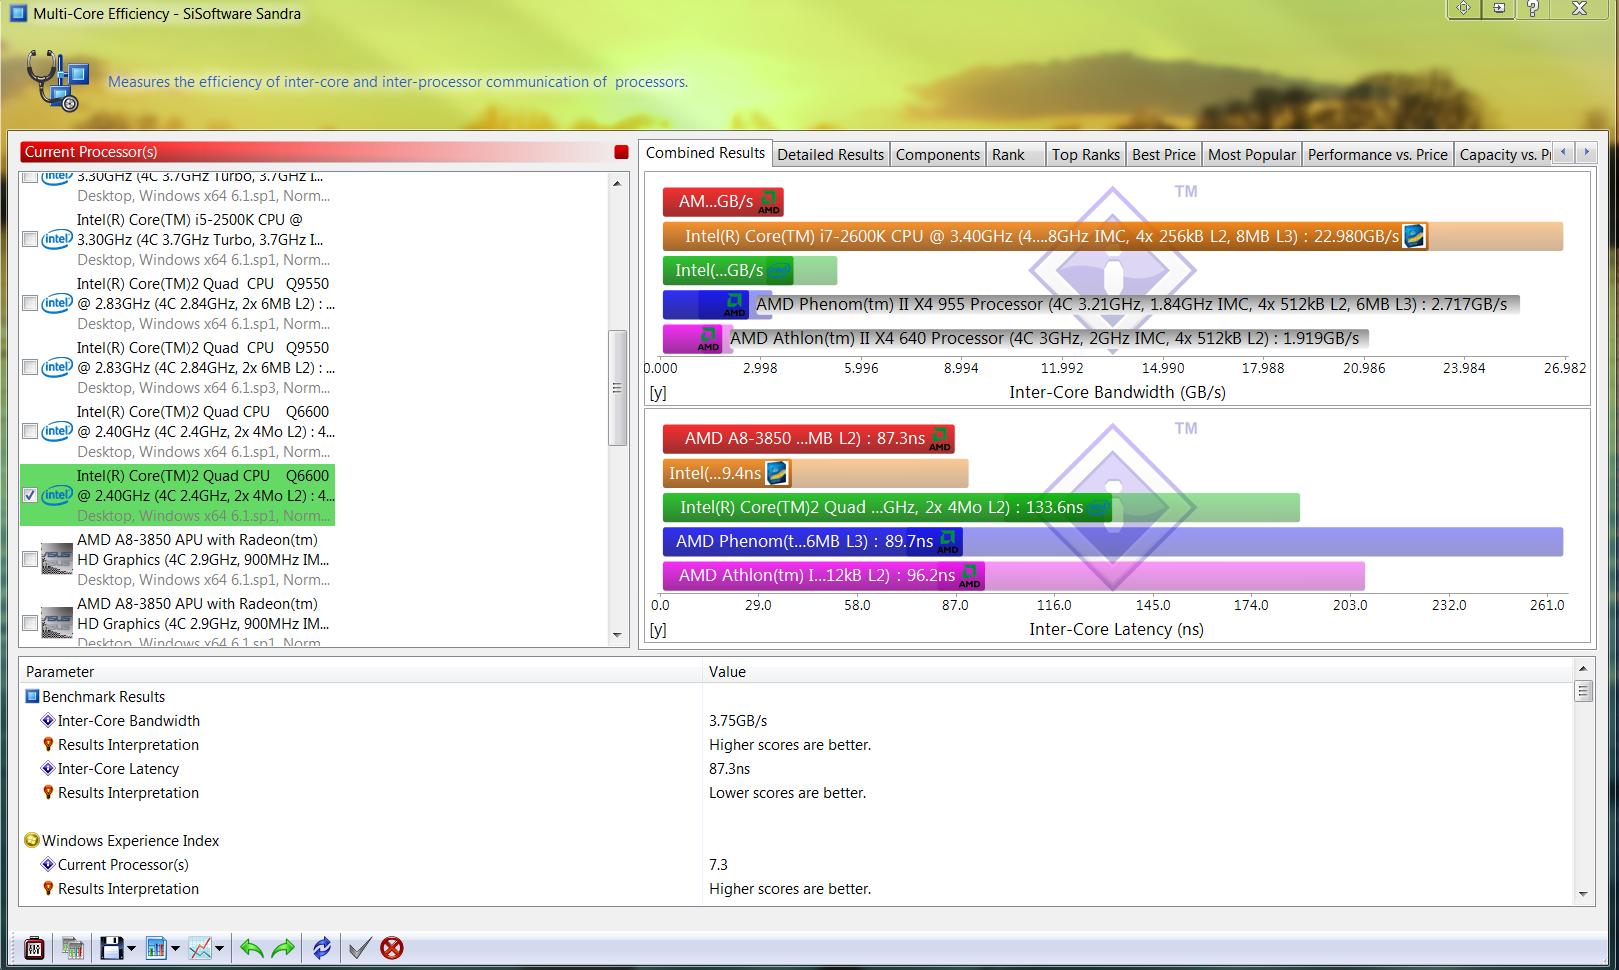The image size is (1619, 970).
Task: Click the green back arrow icon
Action: tap(251, 948)
